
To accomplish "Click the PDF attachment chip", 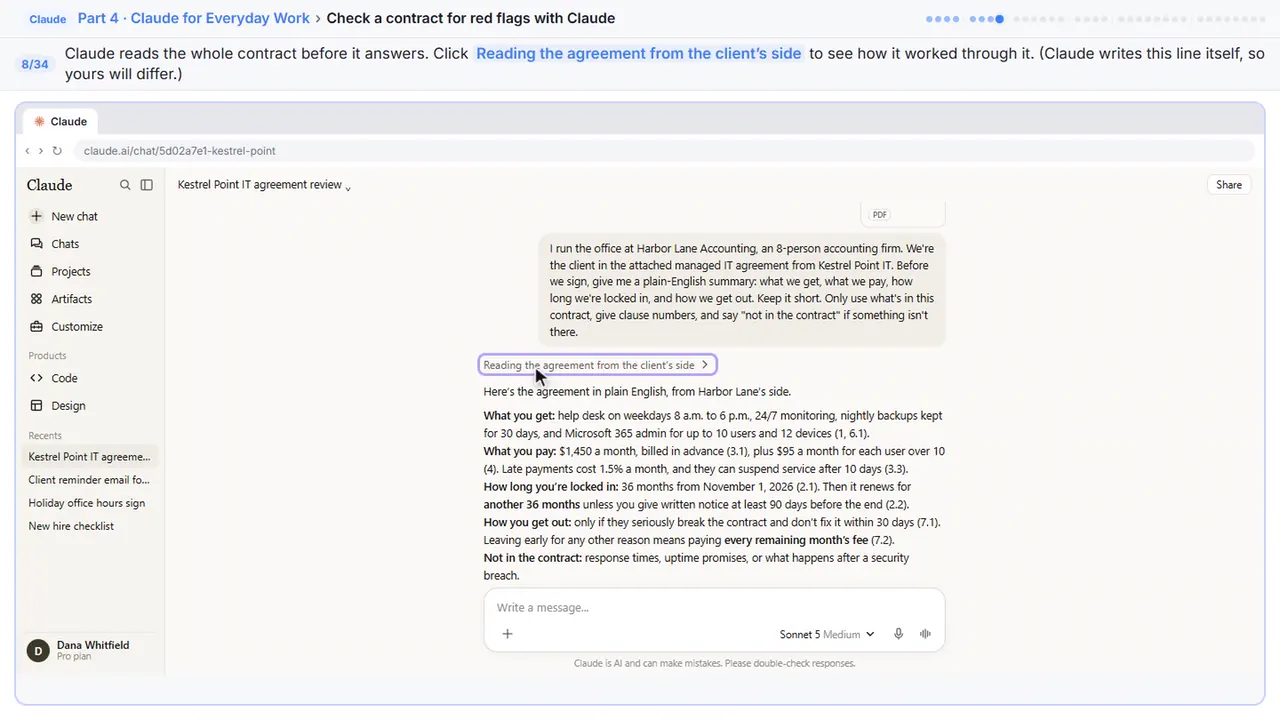I will tap(902, 214).
